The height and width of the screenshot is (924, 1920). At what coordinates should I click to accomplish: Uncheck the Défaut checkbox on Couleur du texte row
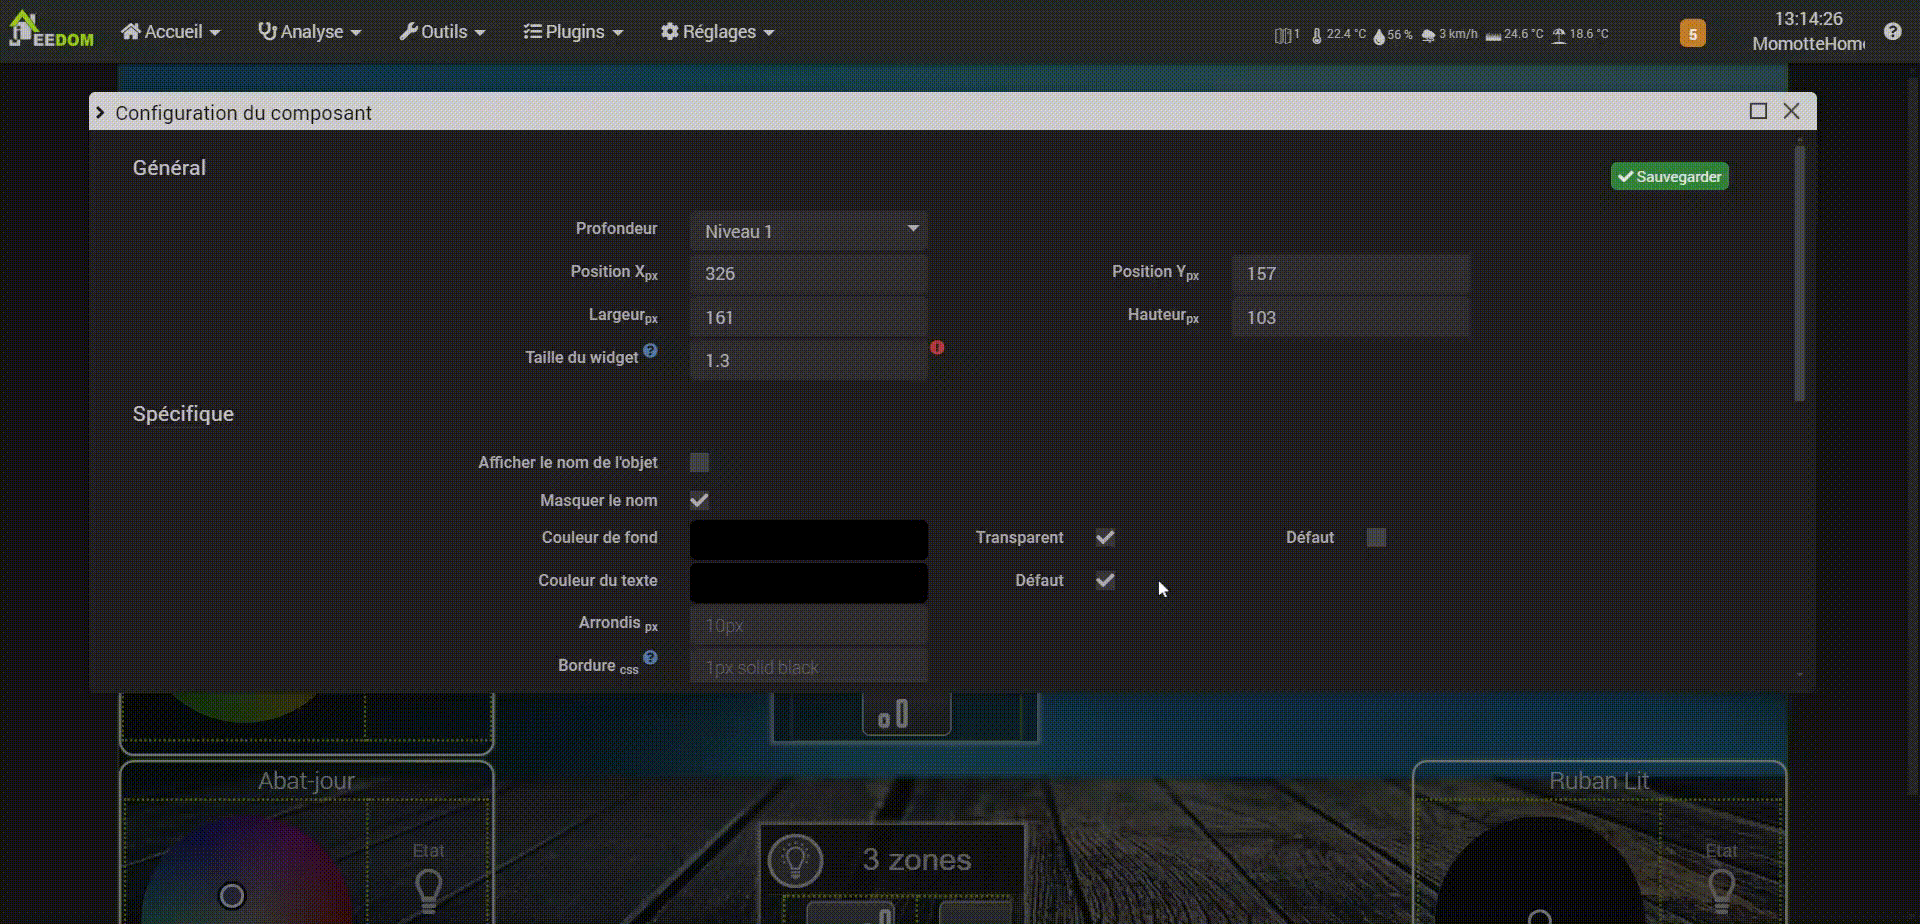[x=1105, y=581]
